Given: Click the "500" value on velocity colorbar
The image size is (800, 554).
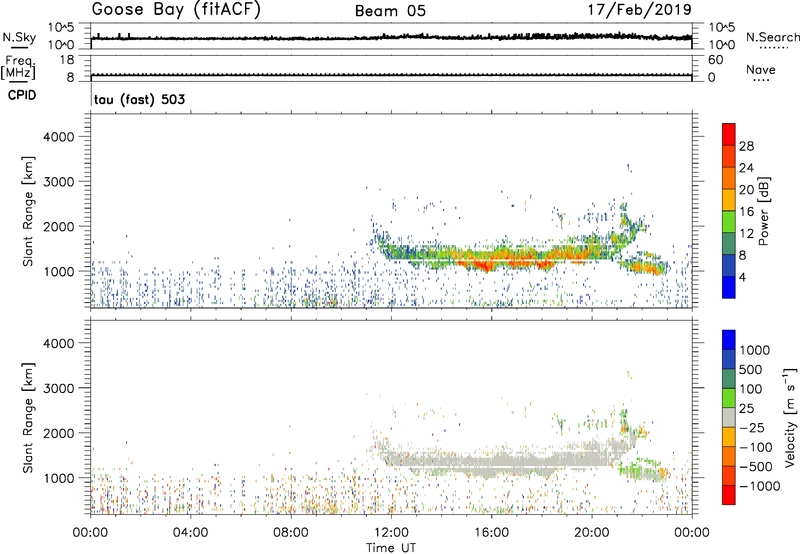Looking at the screenshot, I should point(751,370).
